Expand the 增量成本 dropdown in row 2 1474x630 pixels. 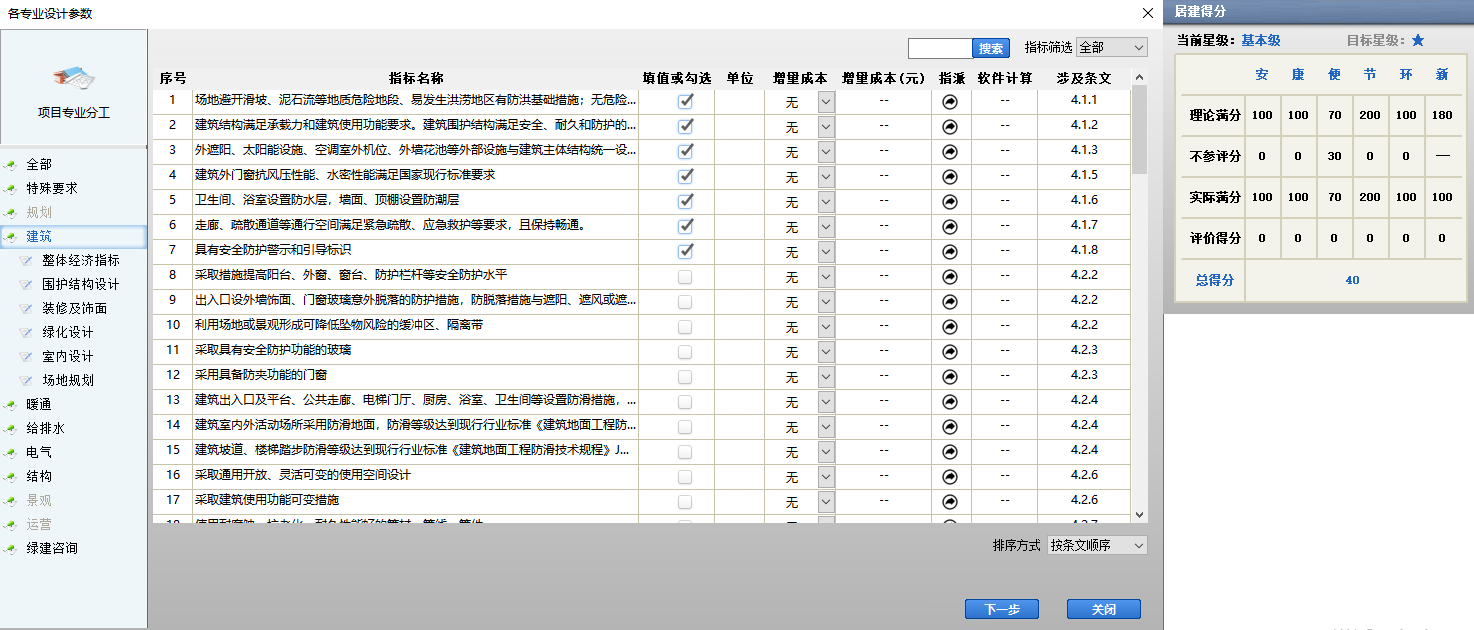click(x=826, y=126)
